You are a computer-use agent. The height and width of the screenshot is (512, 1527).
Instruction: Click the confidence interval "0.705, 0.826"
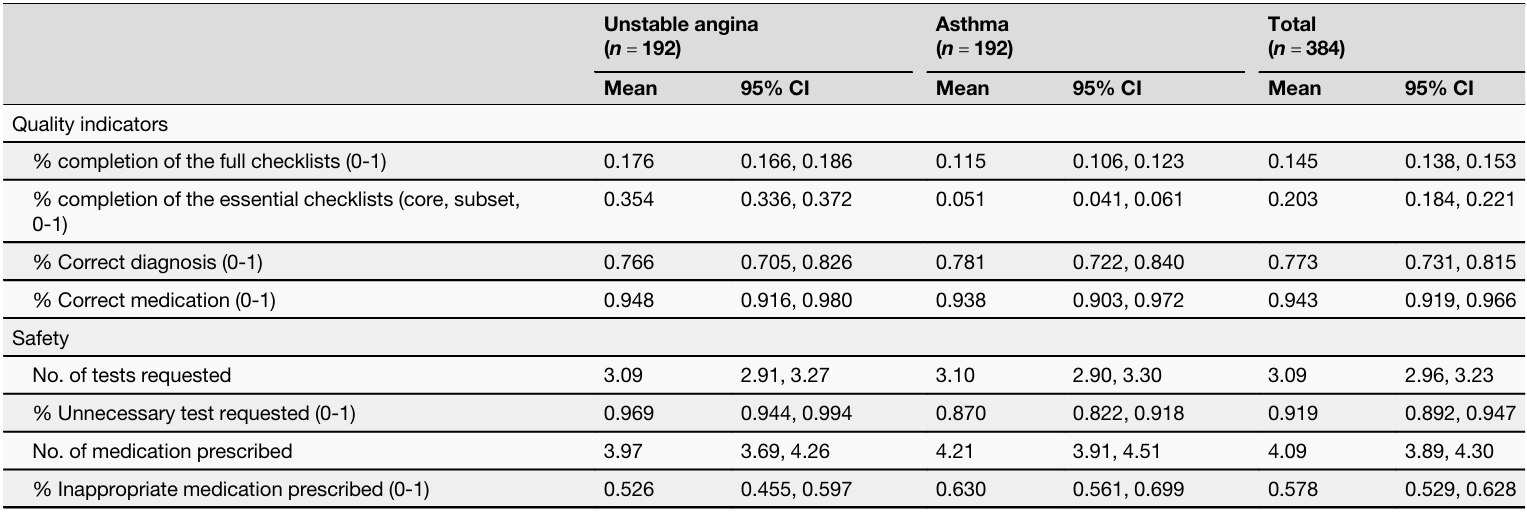[796, 263]
